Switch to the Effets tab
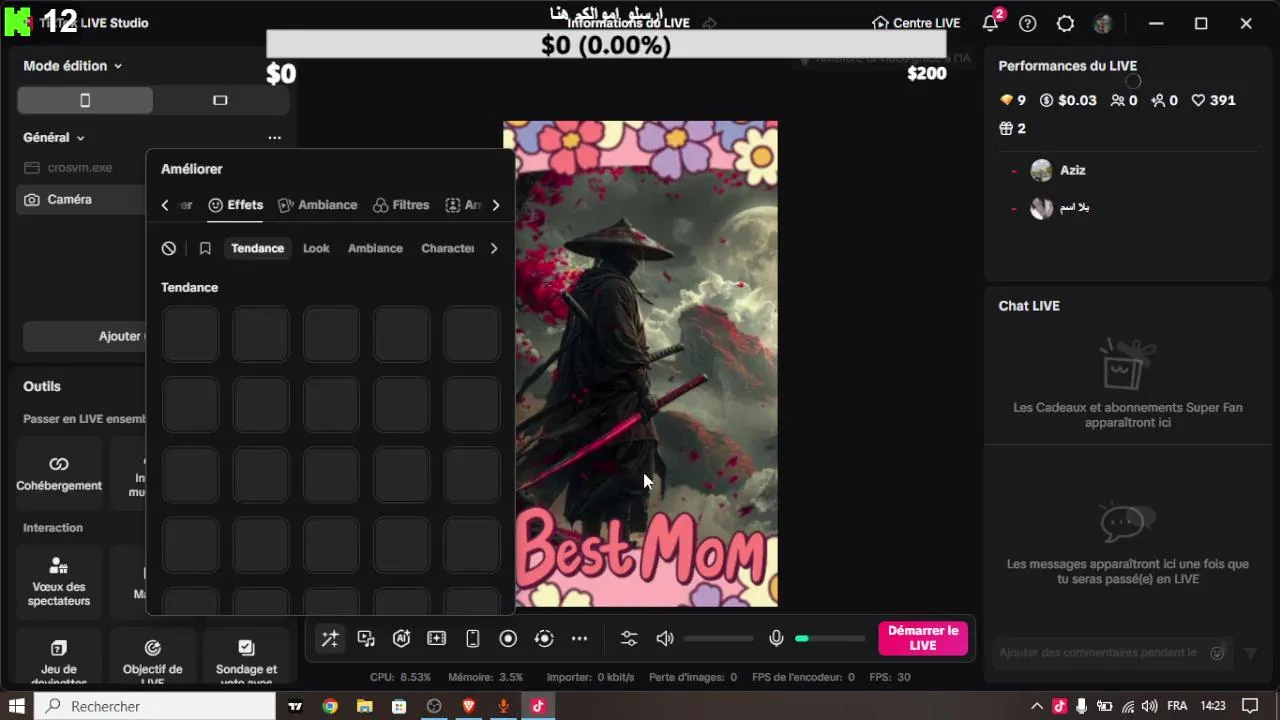This screenshot has width=1280, height=720. click(x=235, y=205)
